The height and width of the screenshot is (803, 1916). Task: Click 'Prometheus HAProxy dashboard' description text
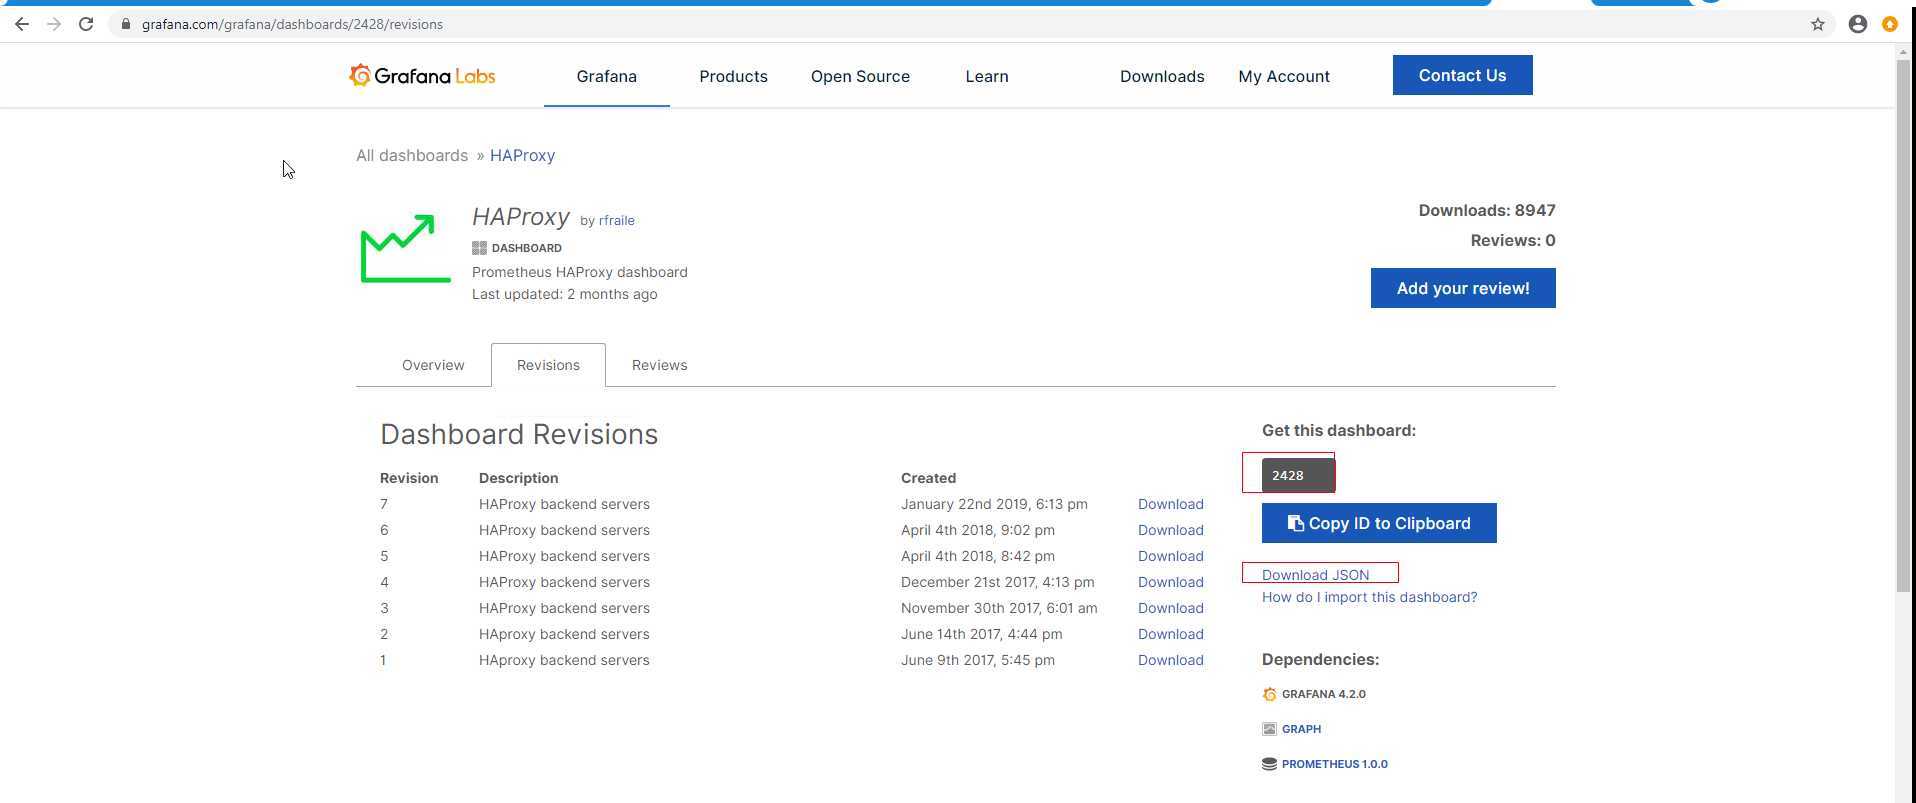pyautogui.click(x=579, y=272)
